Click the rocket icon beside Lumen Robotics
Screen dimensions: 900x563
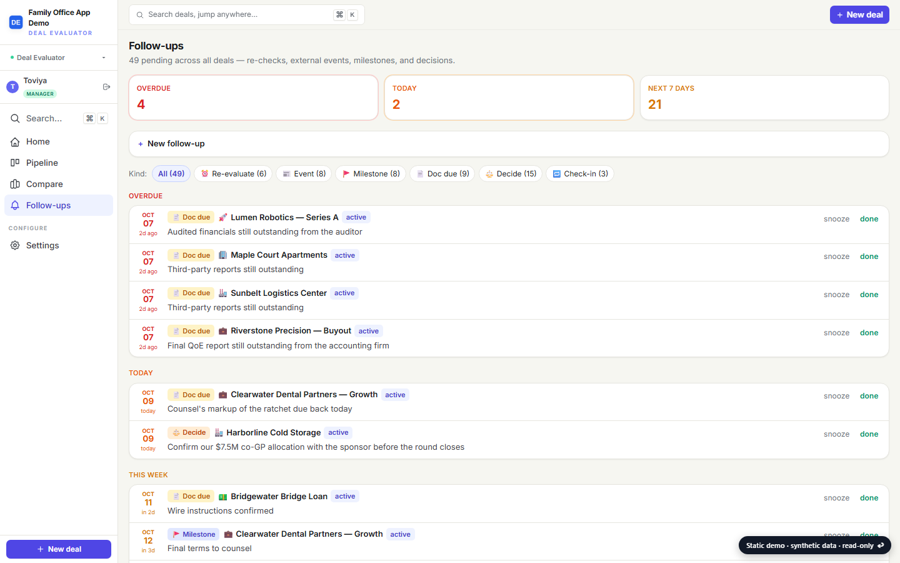click(x=223, y=218)
